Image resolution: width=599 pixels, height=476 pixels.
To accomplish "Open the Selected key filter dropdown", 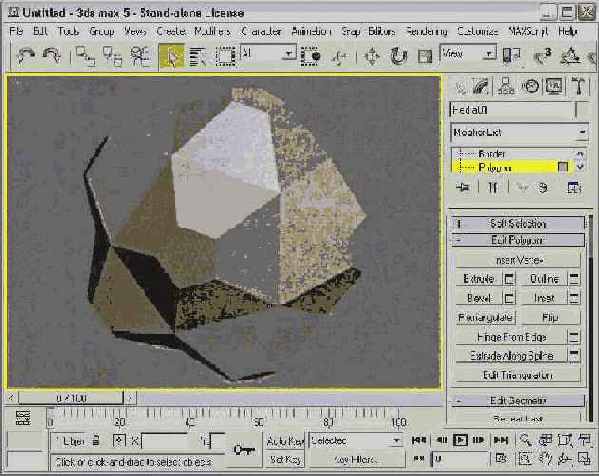I will point(355,441).
